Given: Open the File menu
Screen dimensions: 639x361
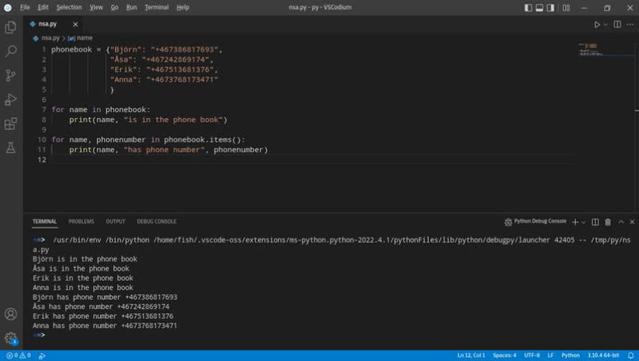Looking at the screenshot, I should click(x=25, y=7).
